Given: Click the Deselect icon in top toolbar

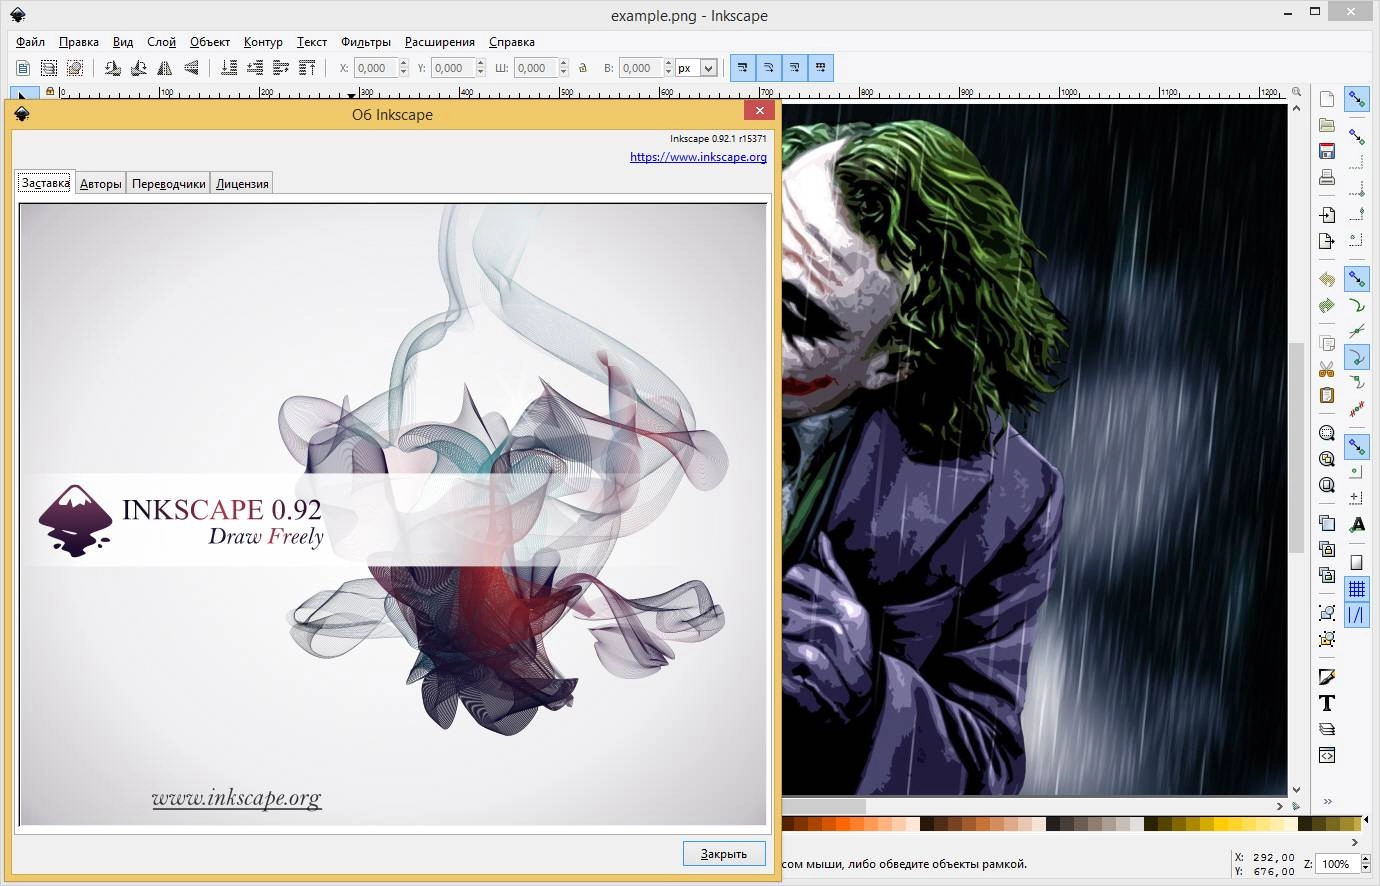Looking at the screenshot, I should point(75,68).
